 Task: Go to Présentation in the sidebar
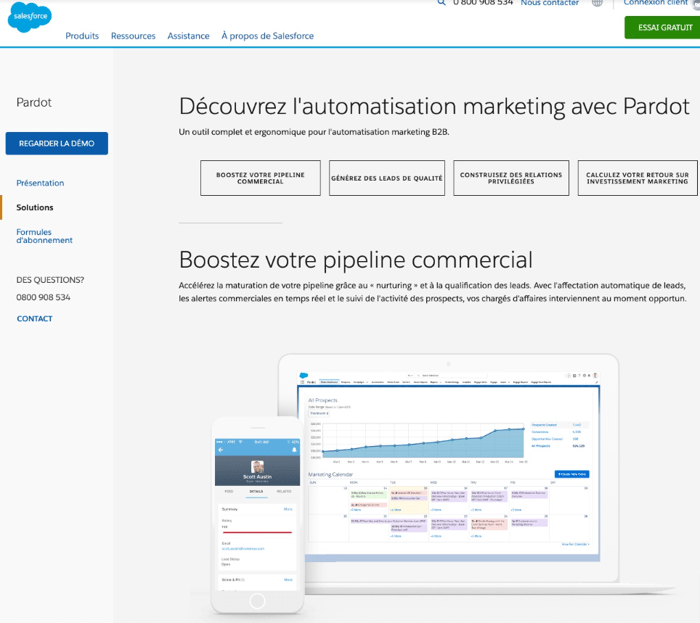pos(40,183)
